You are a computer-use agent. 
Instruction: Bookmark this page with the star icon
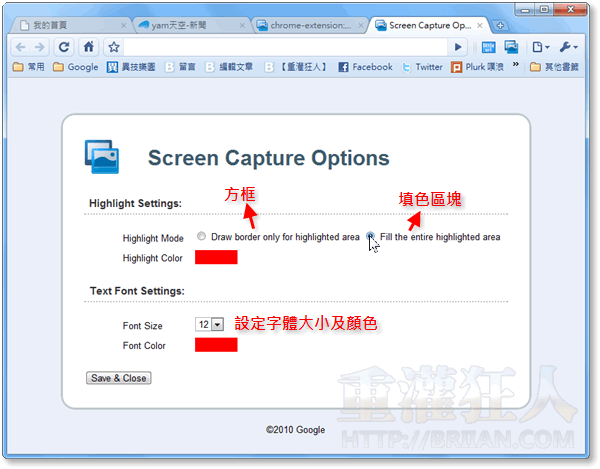pos(115,47)
